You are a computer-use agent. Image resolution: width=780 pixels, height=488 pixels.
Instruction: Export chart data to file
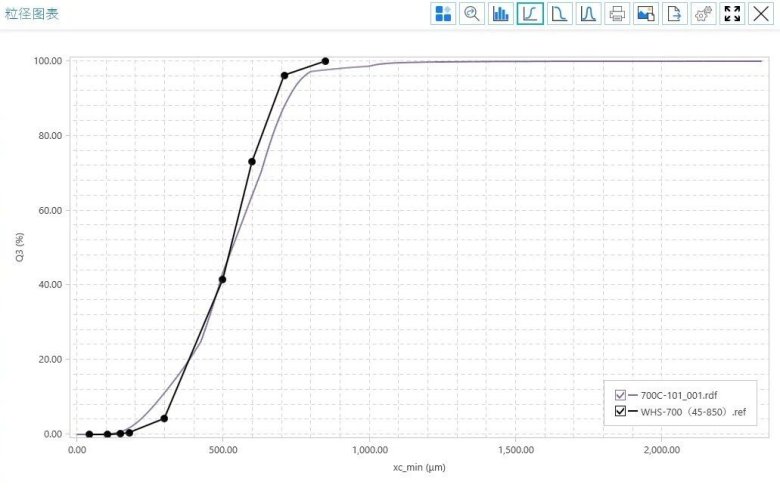(x=675, y=14)
